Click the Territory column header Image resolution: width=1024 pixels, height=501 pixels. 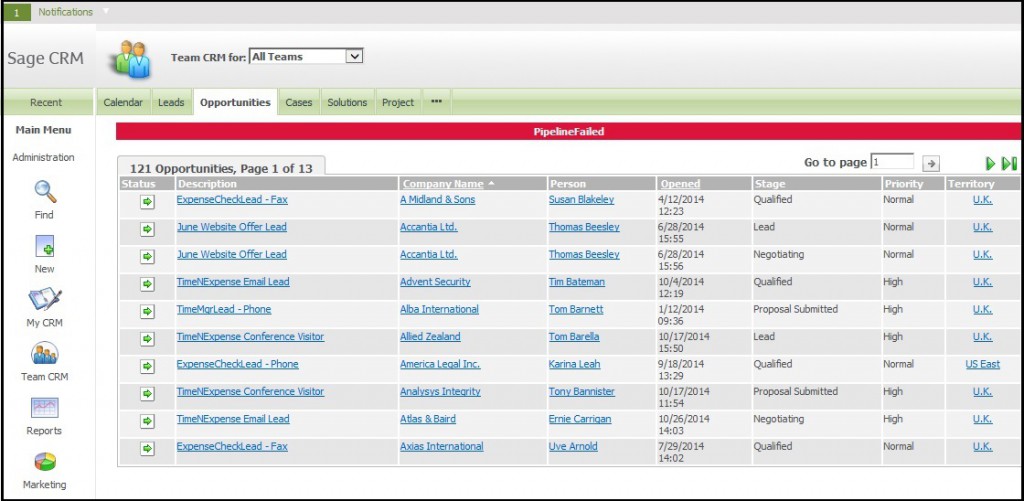(x=972, y=184)
